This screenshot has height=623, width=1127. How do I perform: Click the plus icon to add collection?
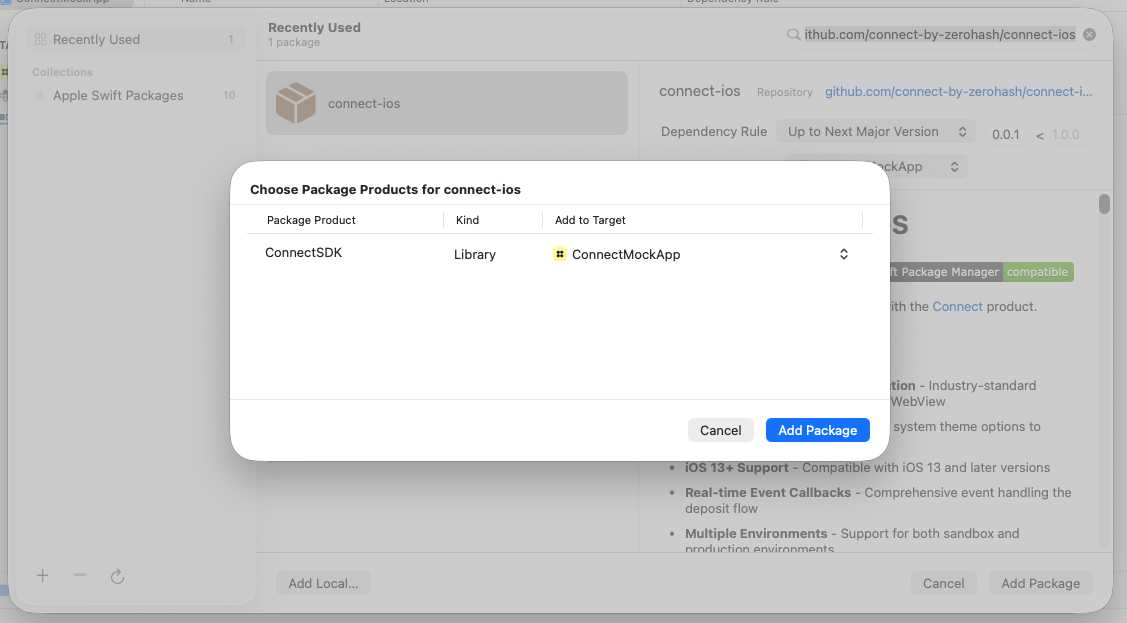42,576
